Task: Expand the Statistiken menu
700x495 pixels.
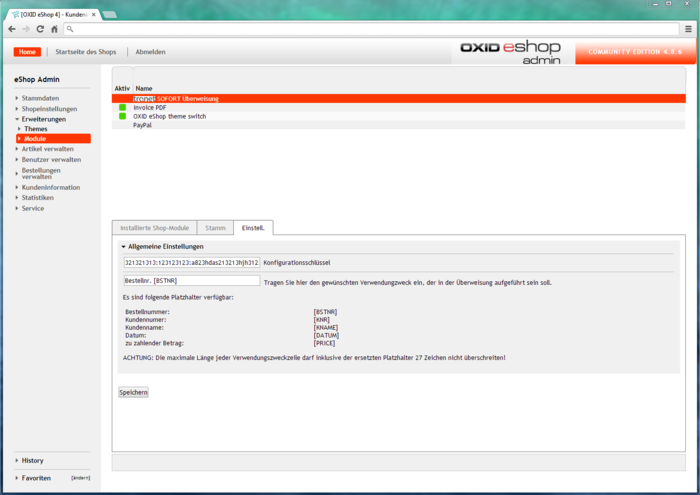Action: tap(38, 198)
